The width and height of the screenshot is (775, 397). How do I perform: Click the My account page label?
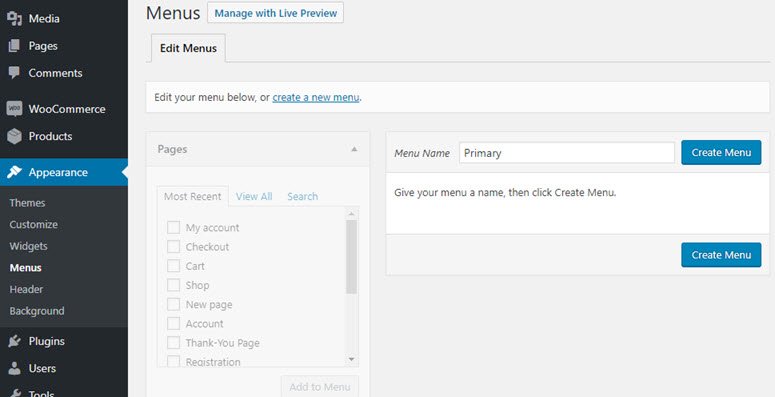pos(213,227)
